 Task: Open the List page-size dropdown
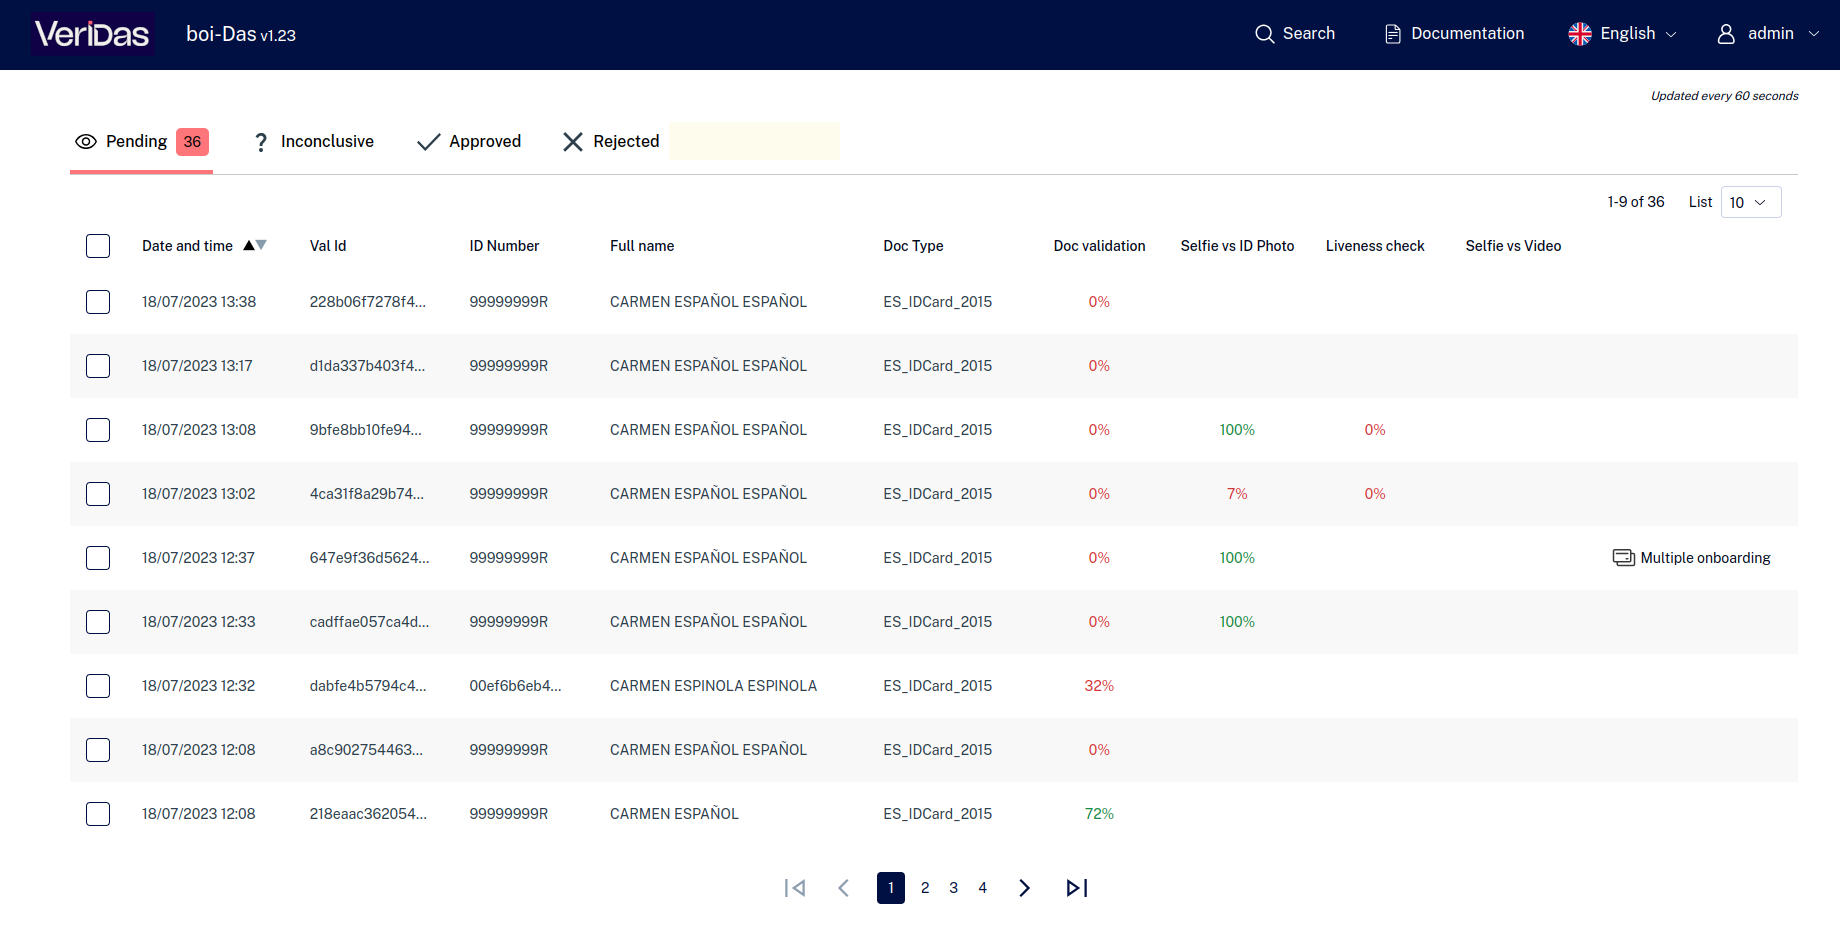[1751, 202]
